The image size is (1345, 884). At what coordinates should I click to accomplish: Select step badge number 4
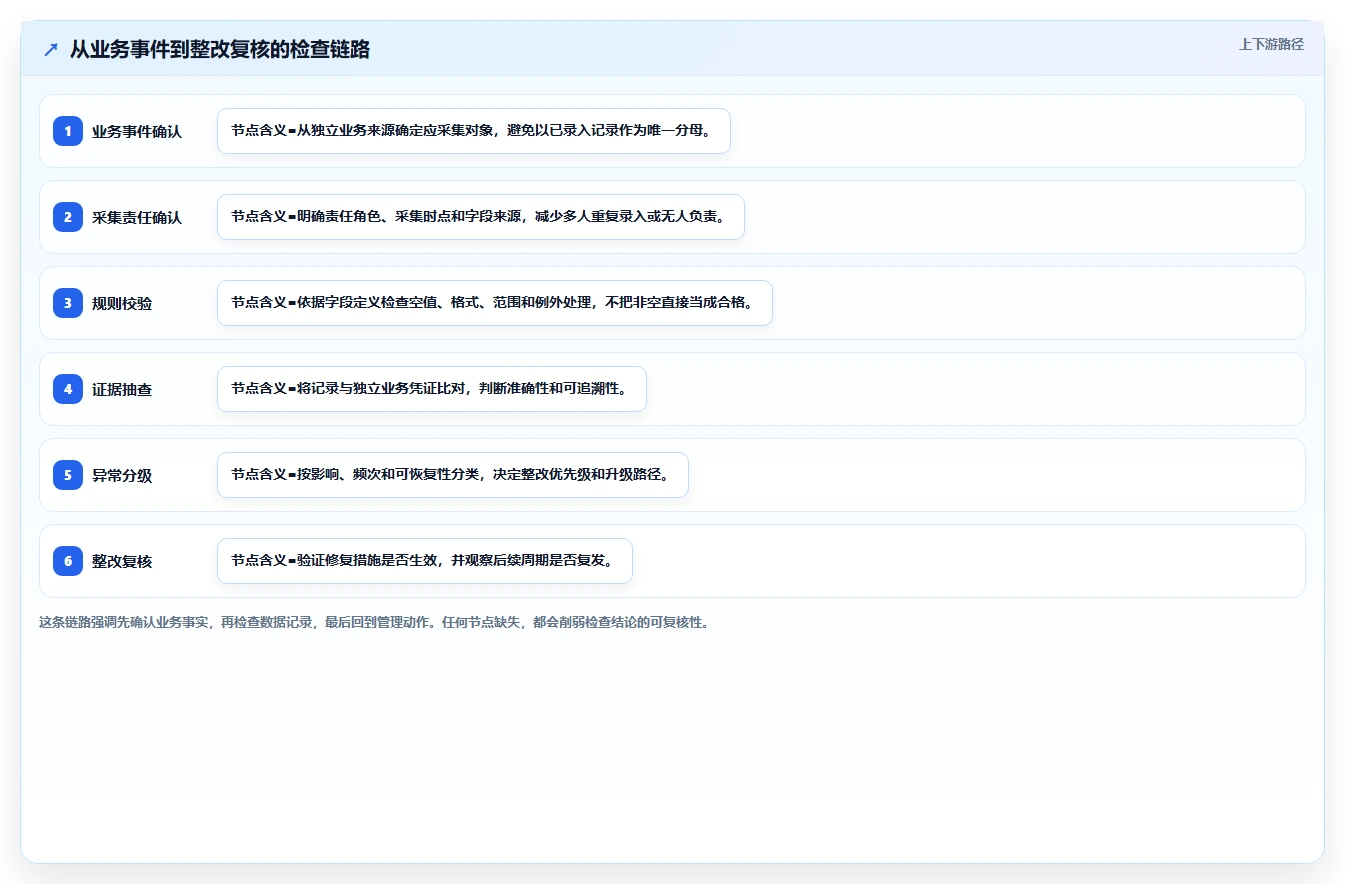tap(68, 389)
